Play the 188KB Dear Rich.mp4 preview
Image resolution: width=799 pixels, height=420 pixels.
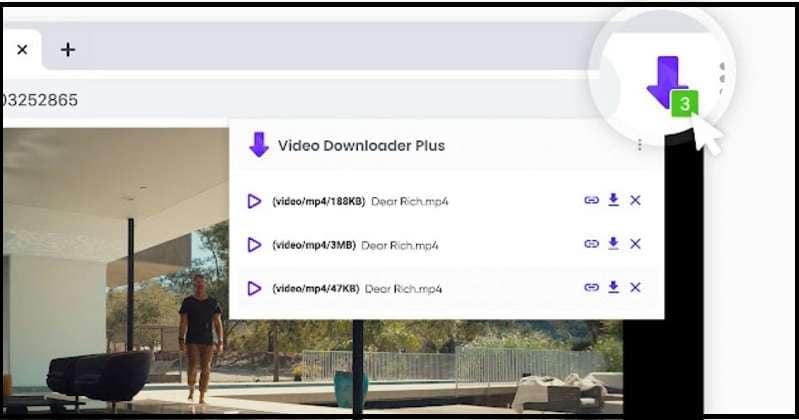point(254,201)
